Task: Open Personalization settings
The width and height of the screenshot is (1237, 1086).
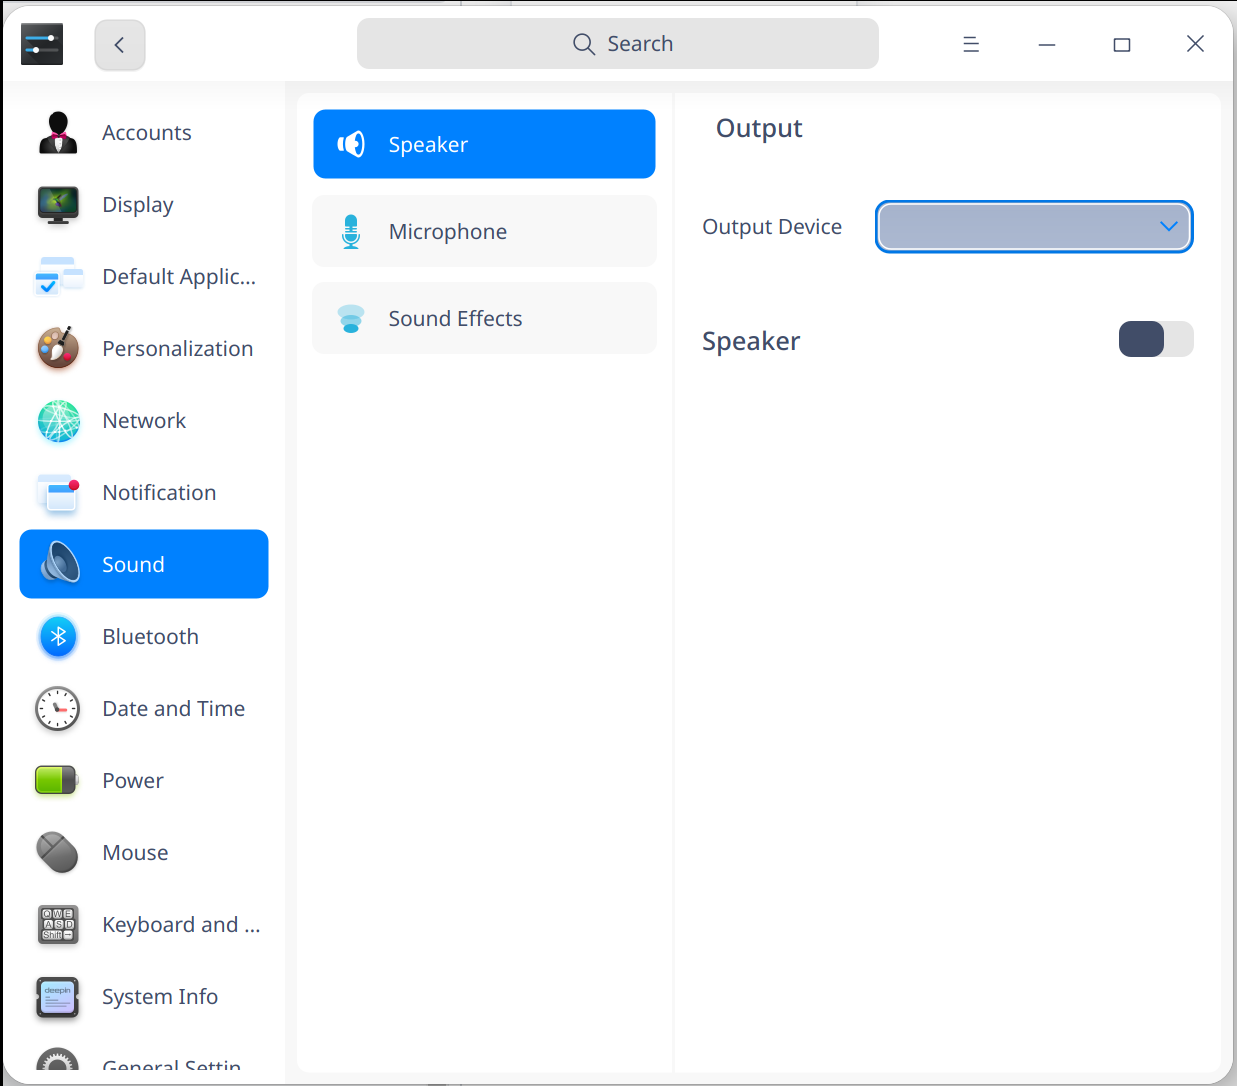Action: tap(57, 348)
